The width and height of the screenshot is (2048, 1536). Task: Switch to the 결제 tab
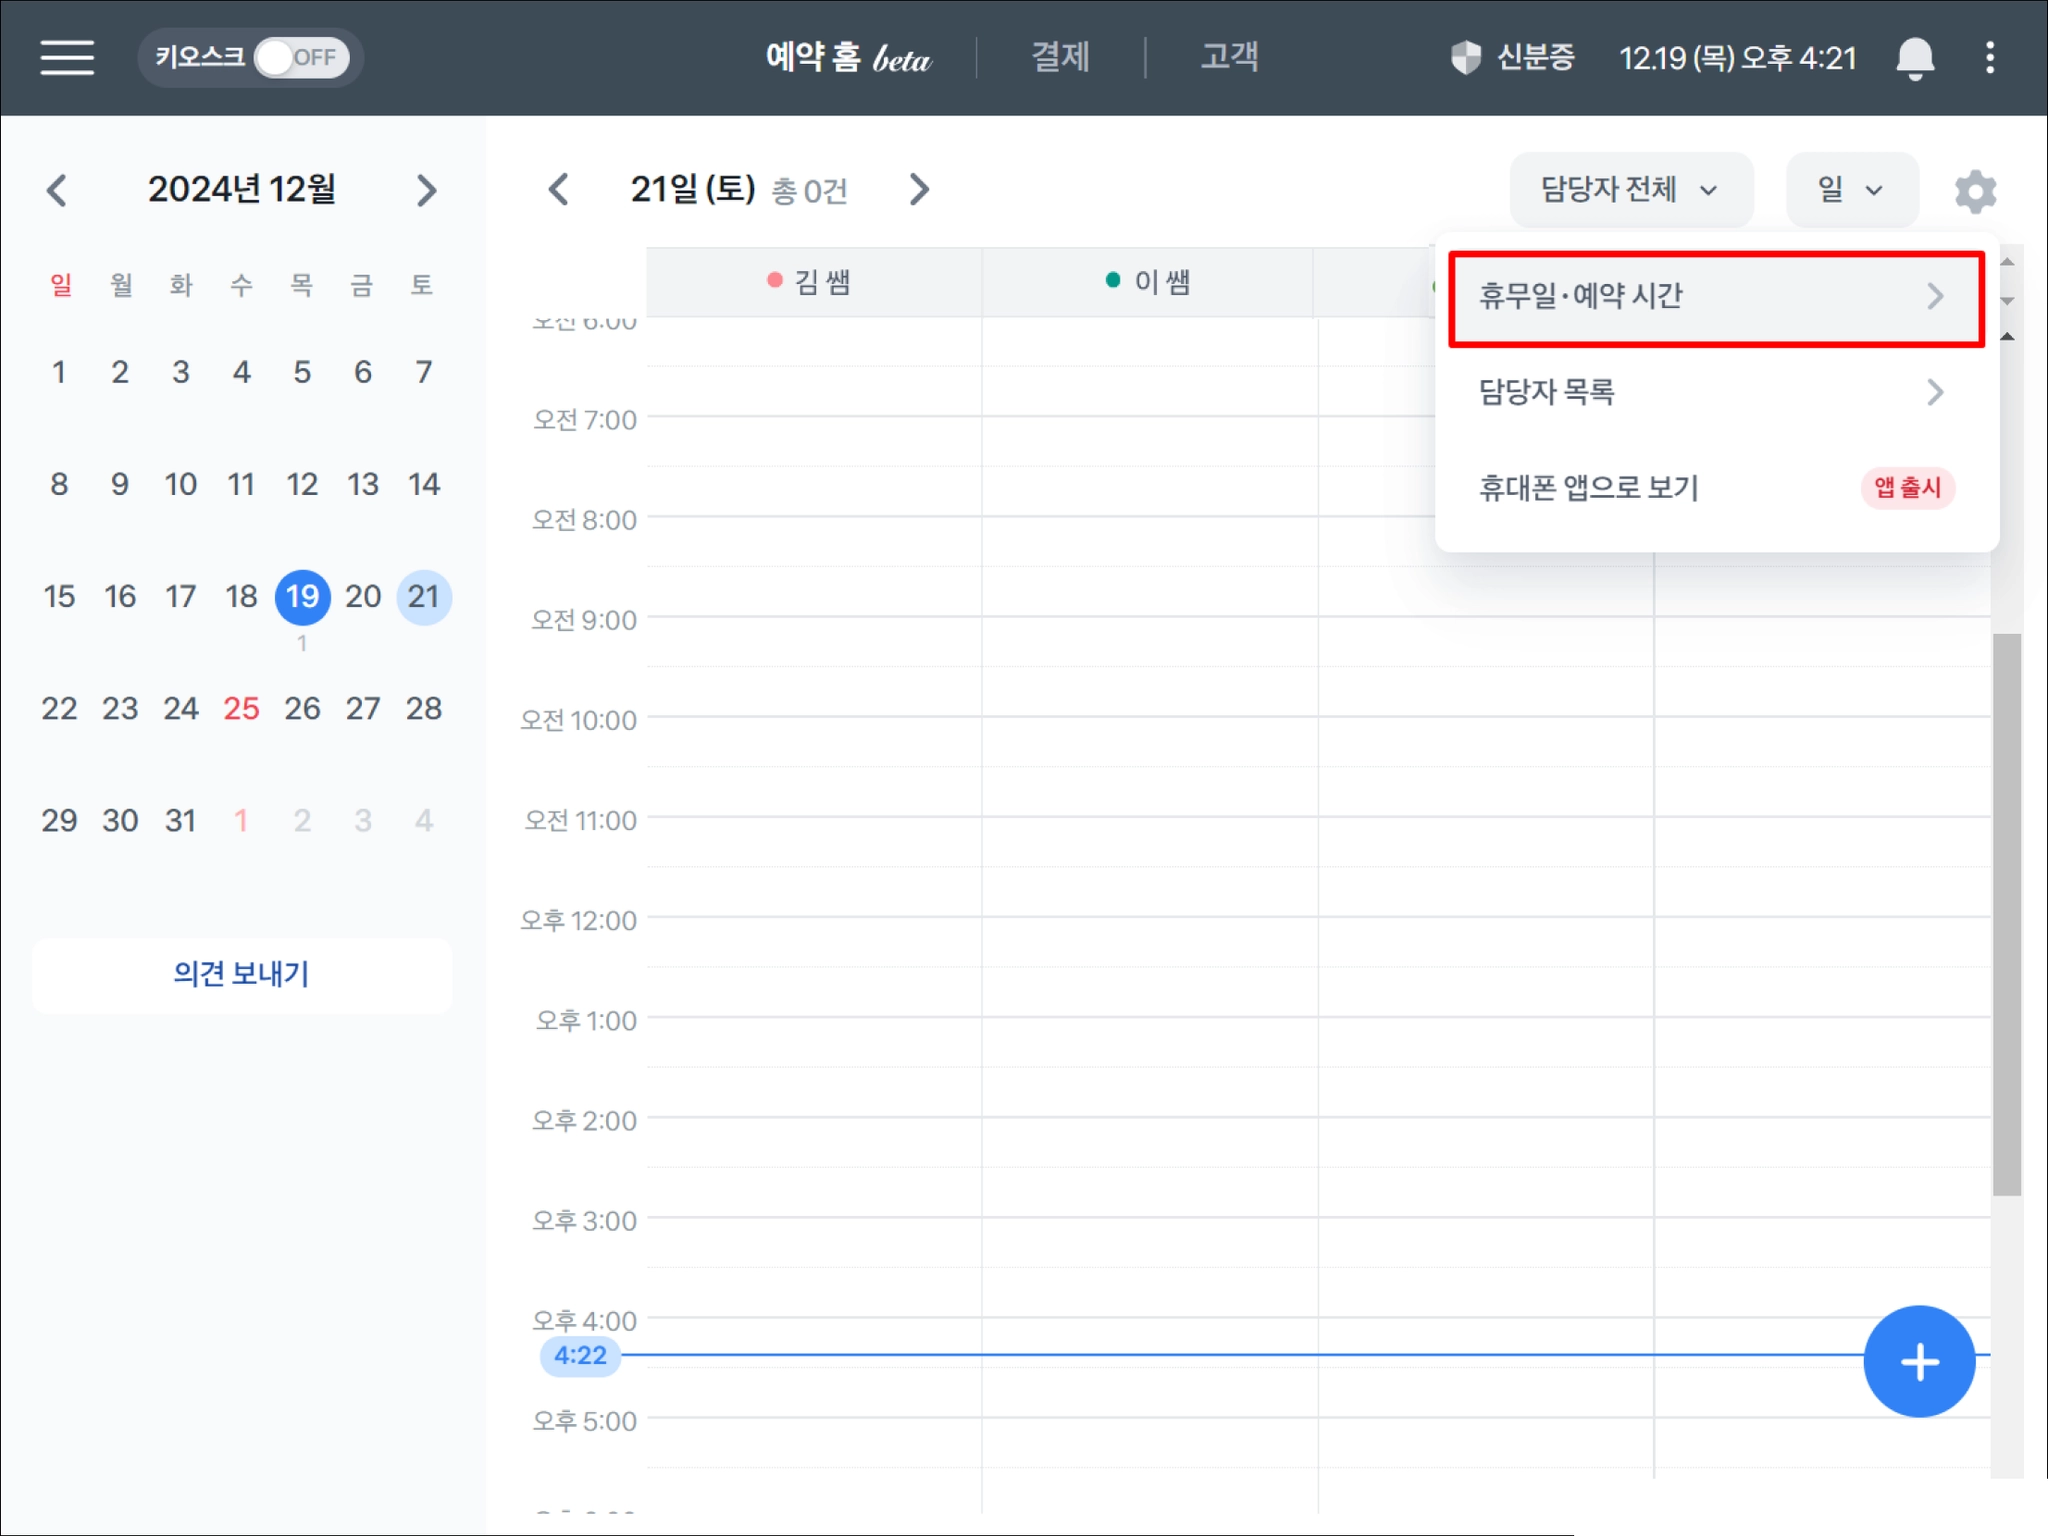(1060, 57)
